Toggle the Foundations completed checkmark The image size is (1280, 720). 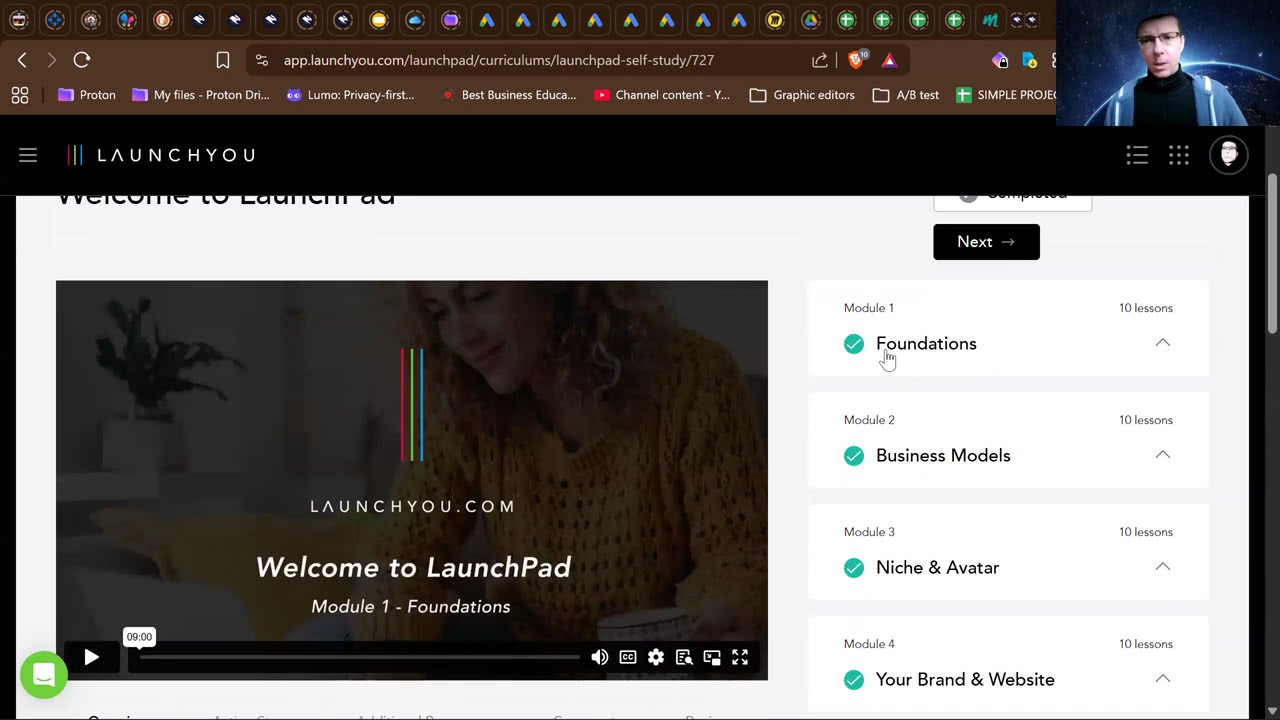[x=854, y=344]
